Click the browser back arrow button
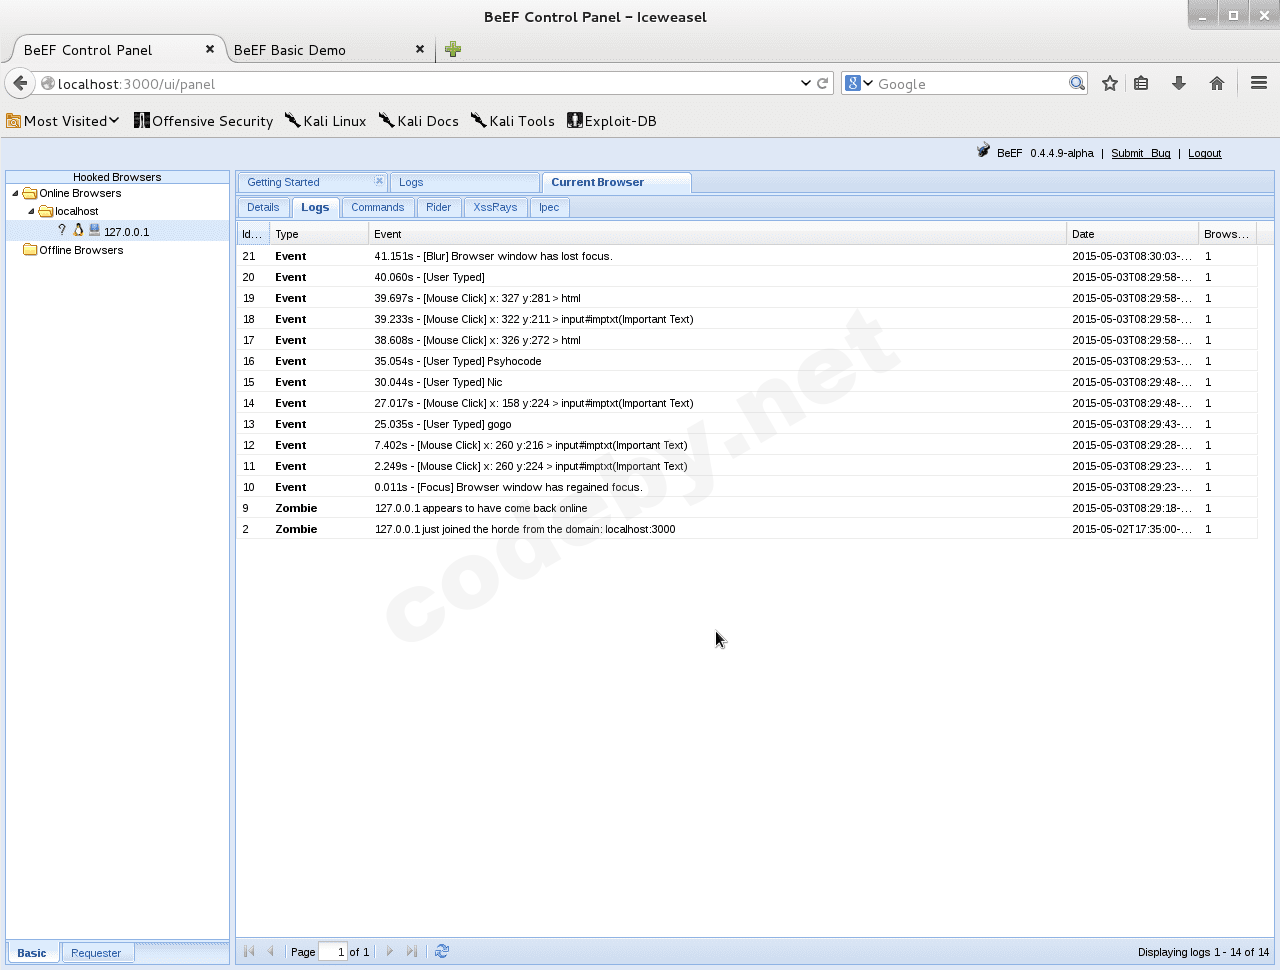The height and width of the screenshot is (970, 1280). [20, 83]
